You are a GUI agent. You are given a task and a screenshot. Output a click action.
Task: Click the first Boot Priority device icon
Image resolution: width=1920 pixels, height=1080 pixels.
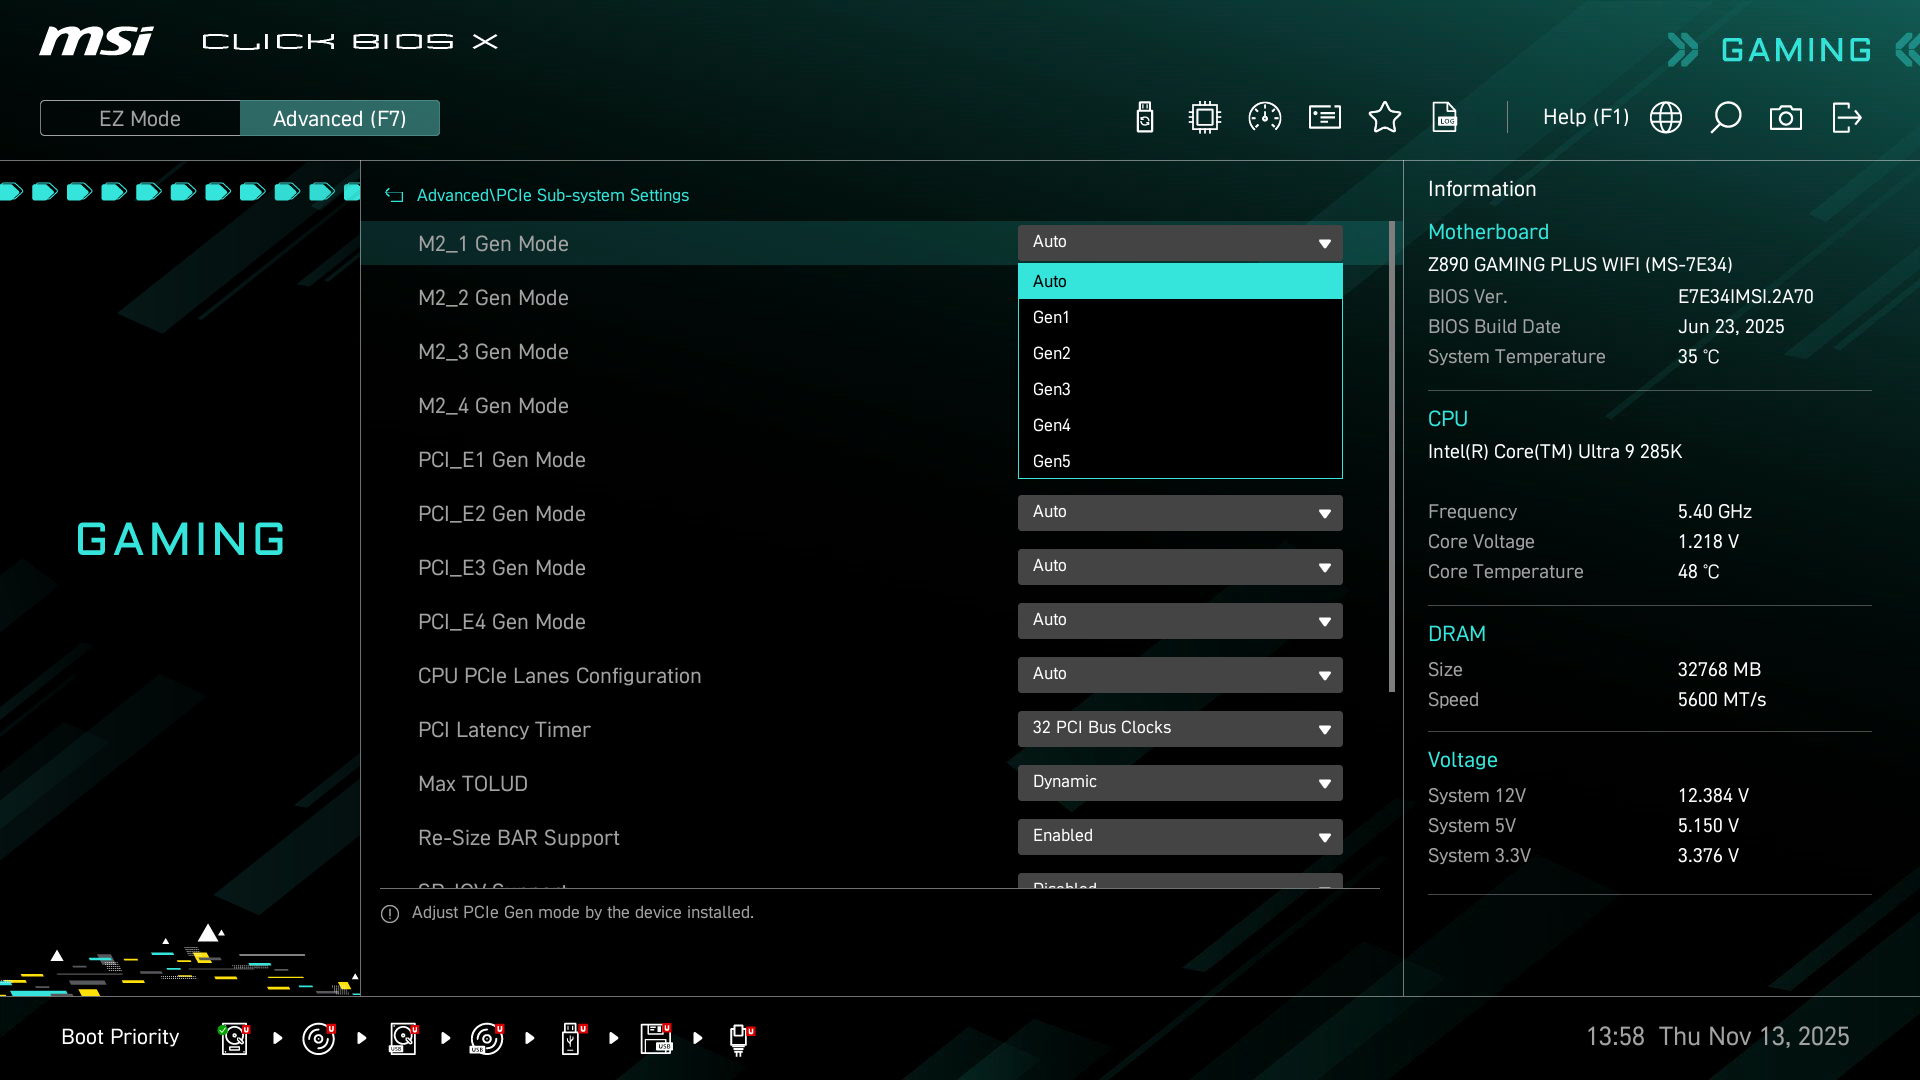tap(234, 1038)
